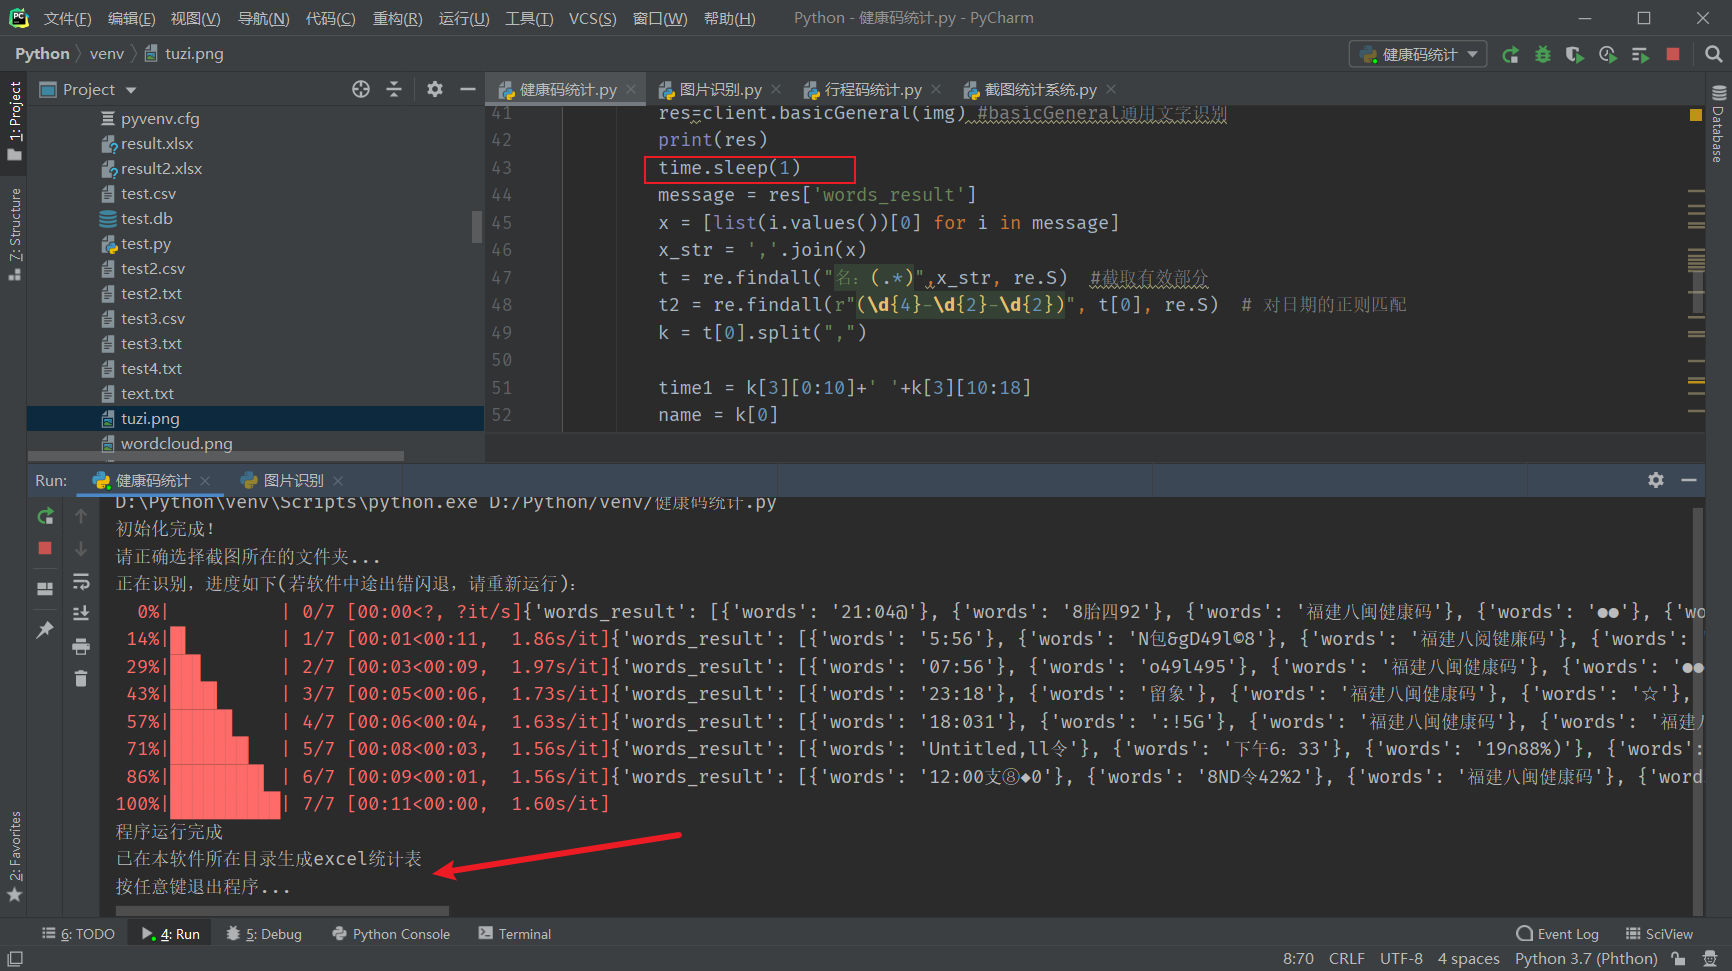Image resolution: width=1732 pixels, height=971 pixels.
Task: Open the 4 spaces indent settings
Action: [1468, 958]
